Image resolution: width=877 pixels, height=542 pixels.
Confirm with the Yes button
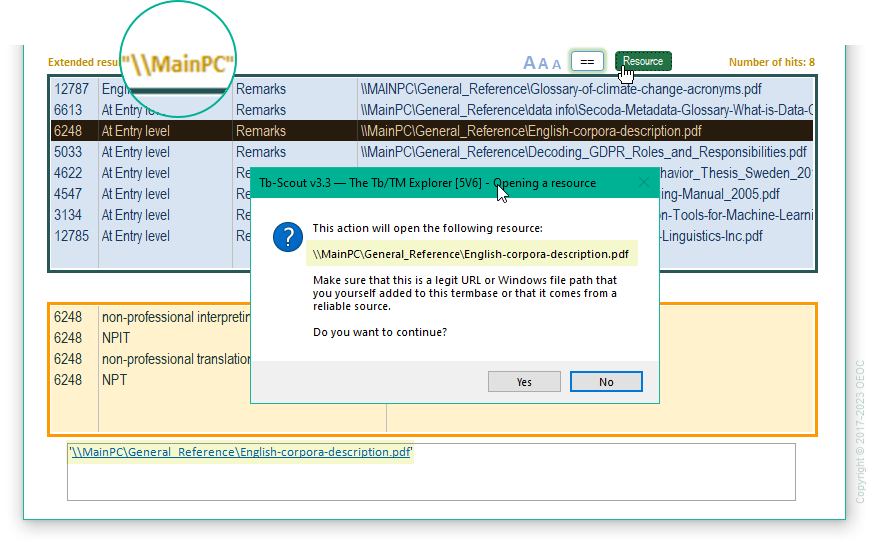(x=524, y=382)
